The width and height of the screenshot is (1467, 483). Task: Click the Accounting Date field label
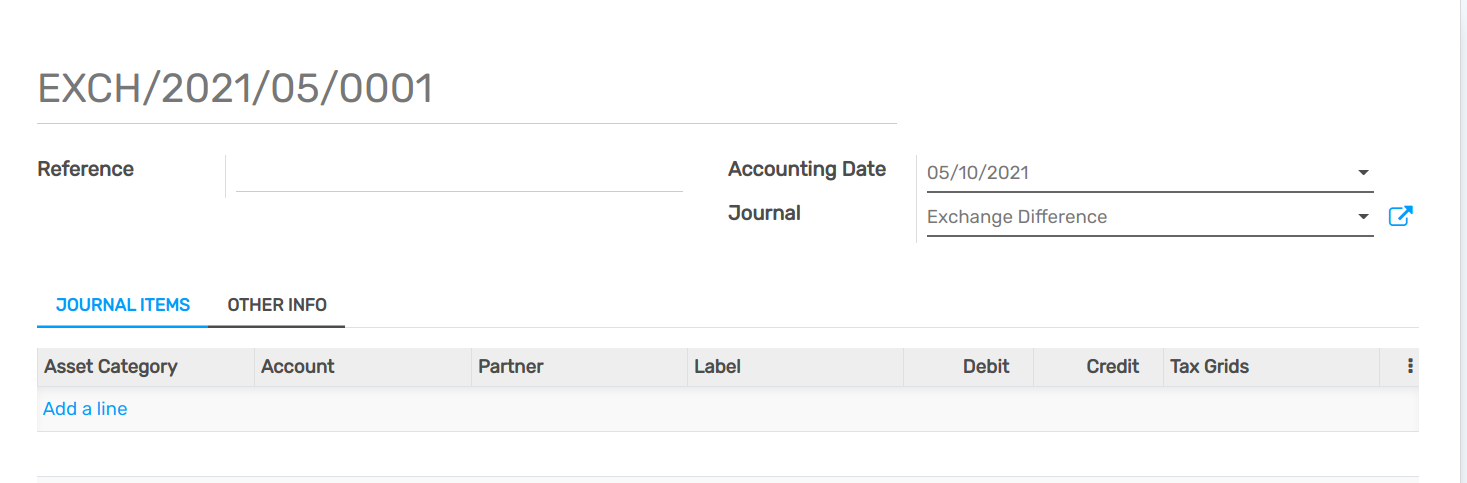click(x=807, y=169)
